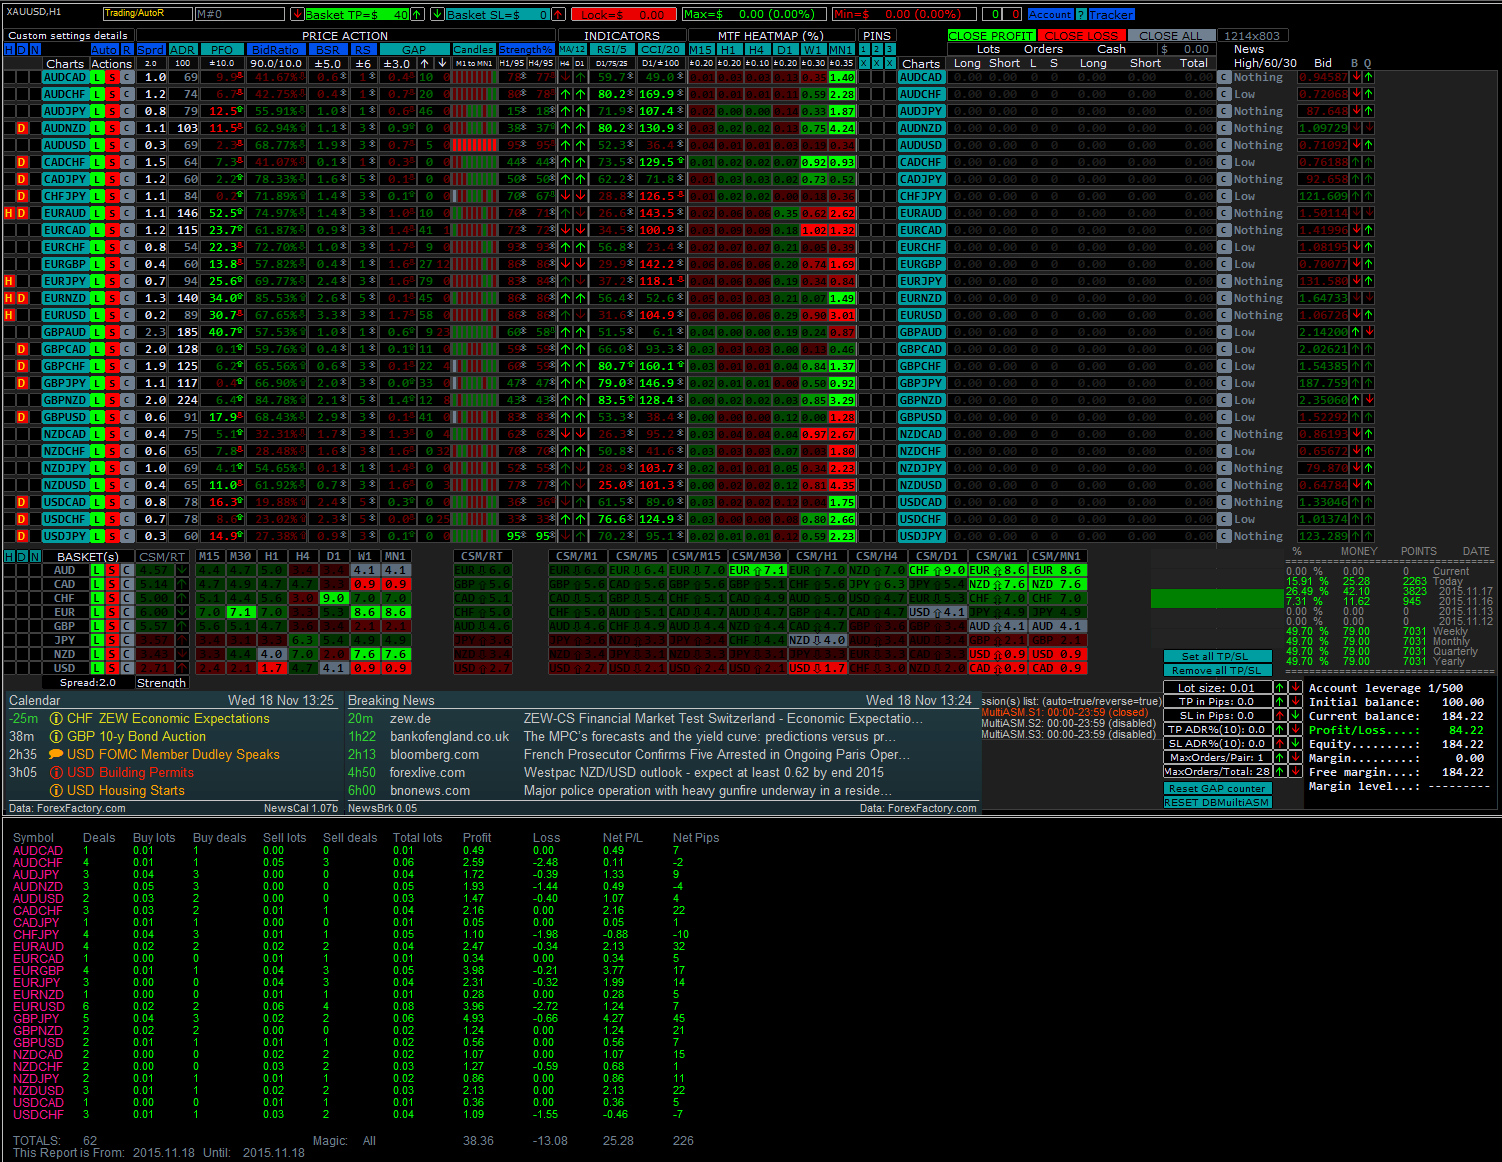Lower MaxOrders/Total with its red arrow
The width and height of the screenshot is (1502, 1162).
tap(1295, 772)
